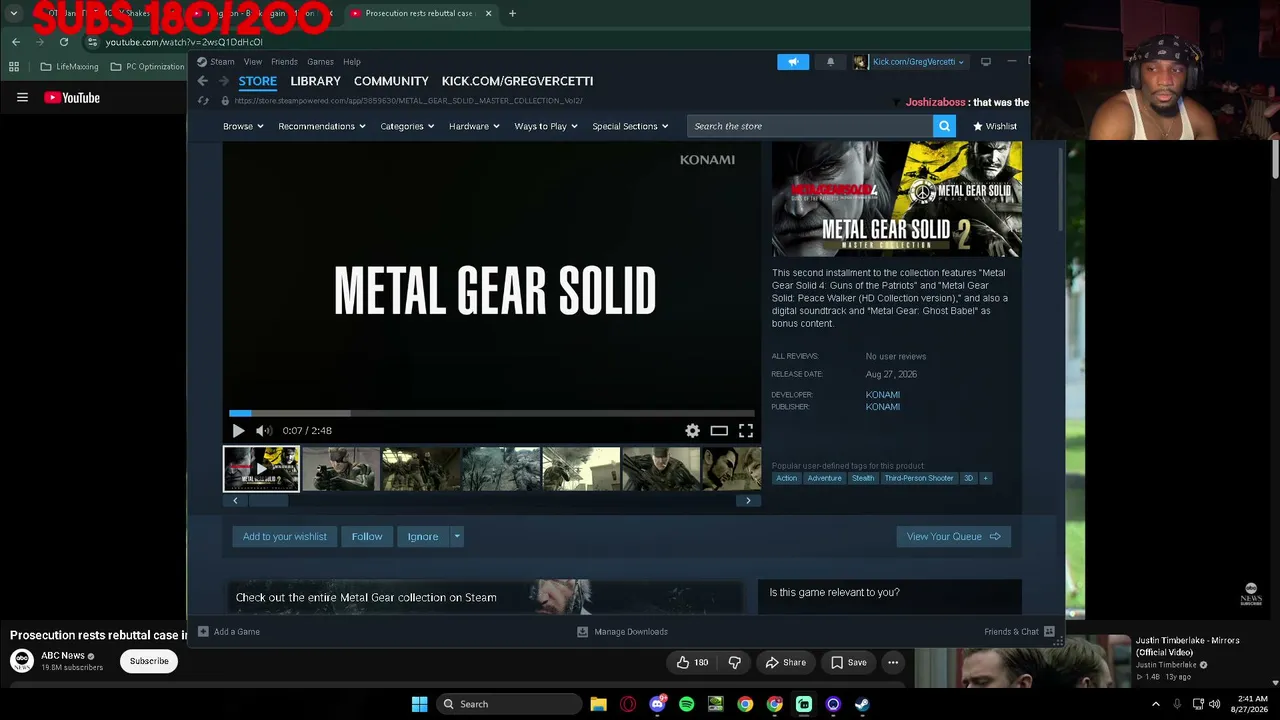Open the KICK.COM/GREGVERCETTI profile tab
Viewport: 1280px width, 720px height.
pyautogui.click(x=517, y=81)
